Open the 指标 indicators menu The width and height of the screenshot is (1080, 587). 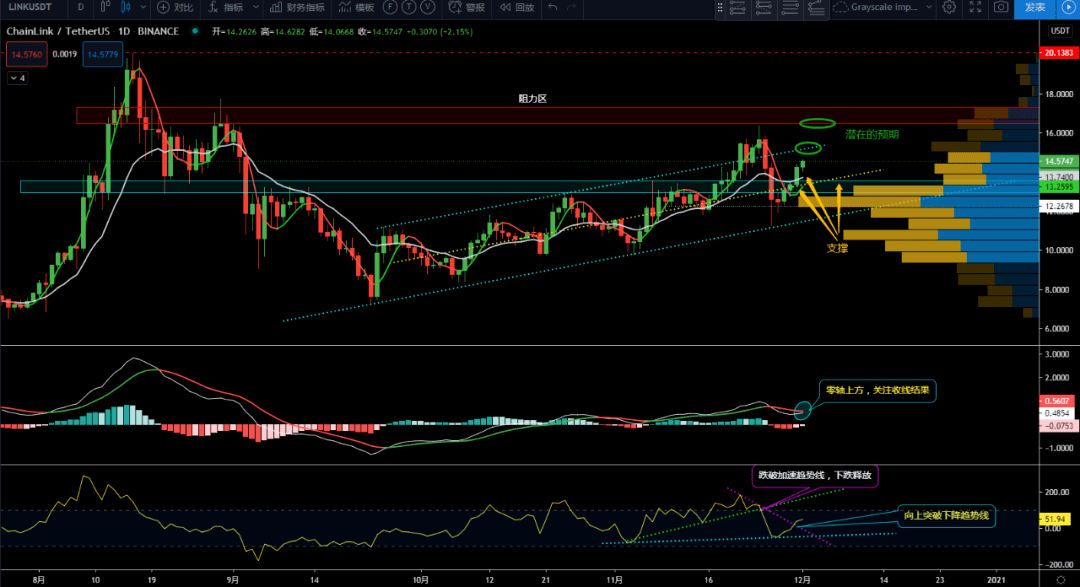pos(226,7)
